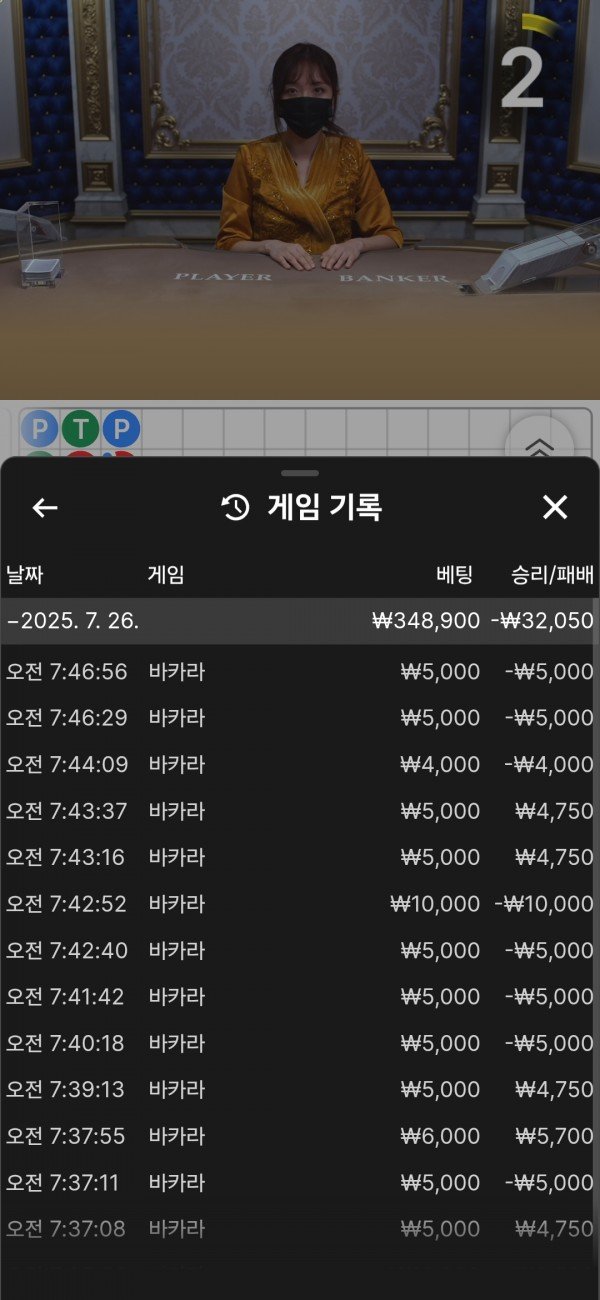Screen dimensions: 600x1300
Task: Click the history clock icon
Action: pyautogui.click(x=235, y=508)
